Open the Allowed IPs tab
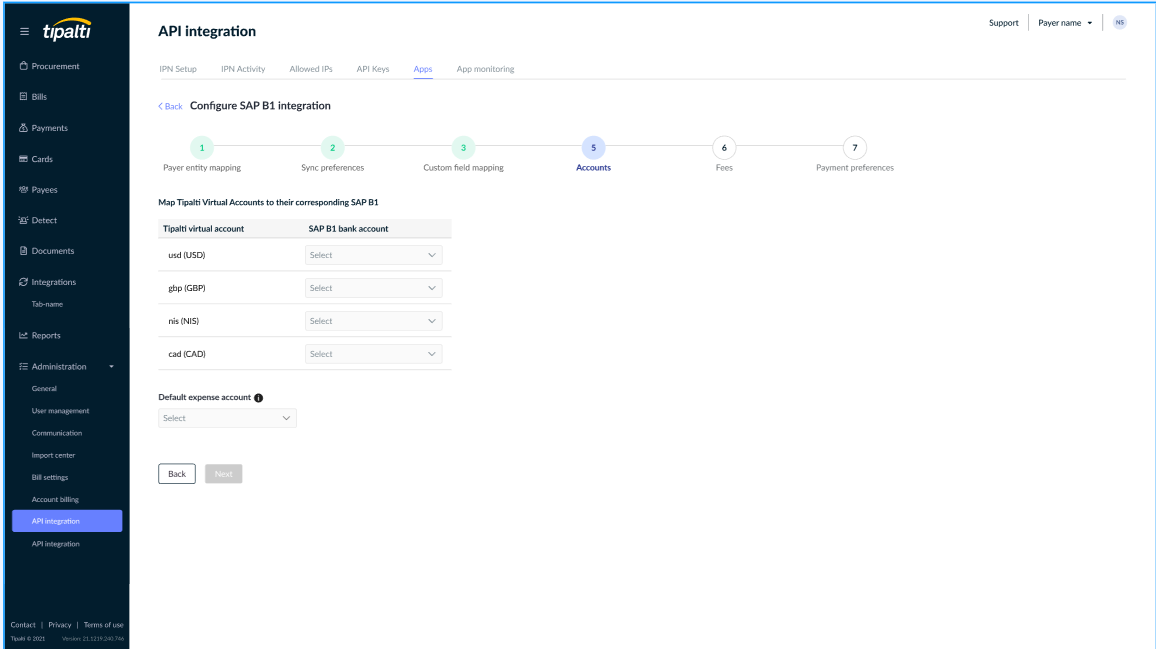The width and height of the screenshot is (1156, 649). [311, 69]
